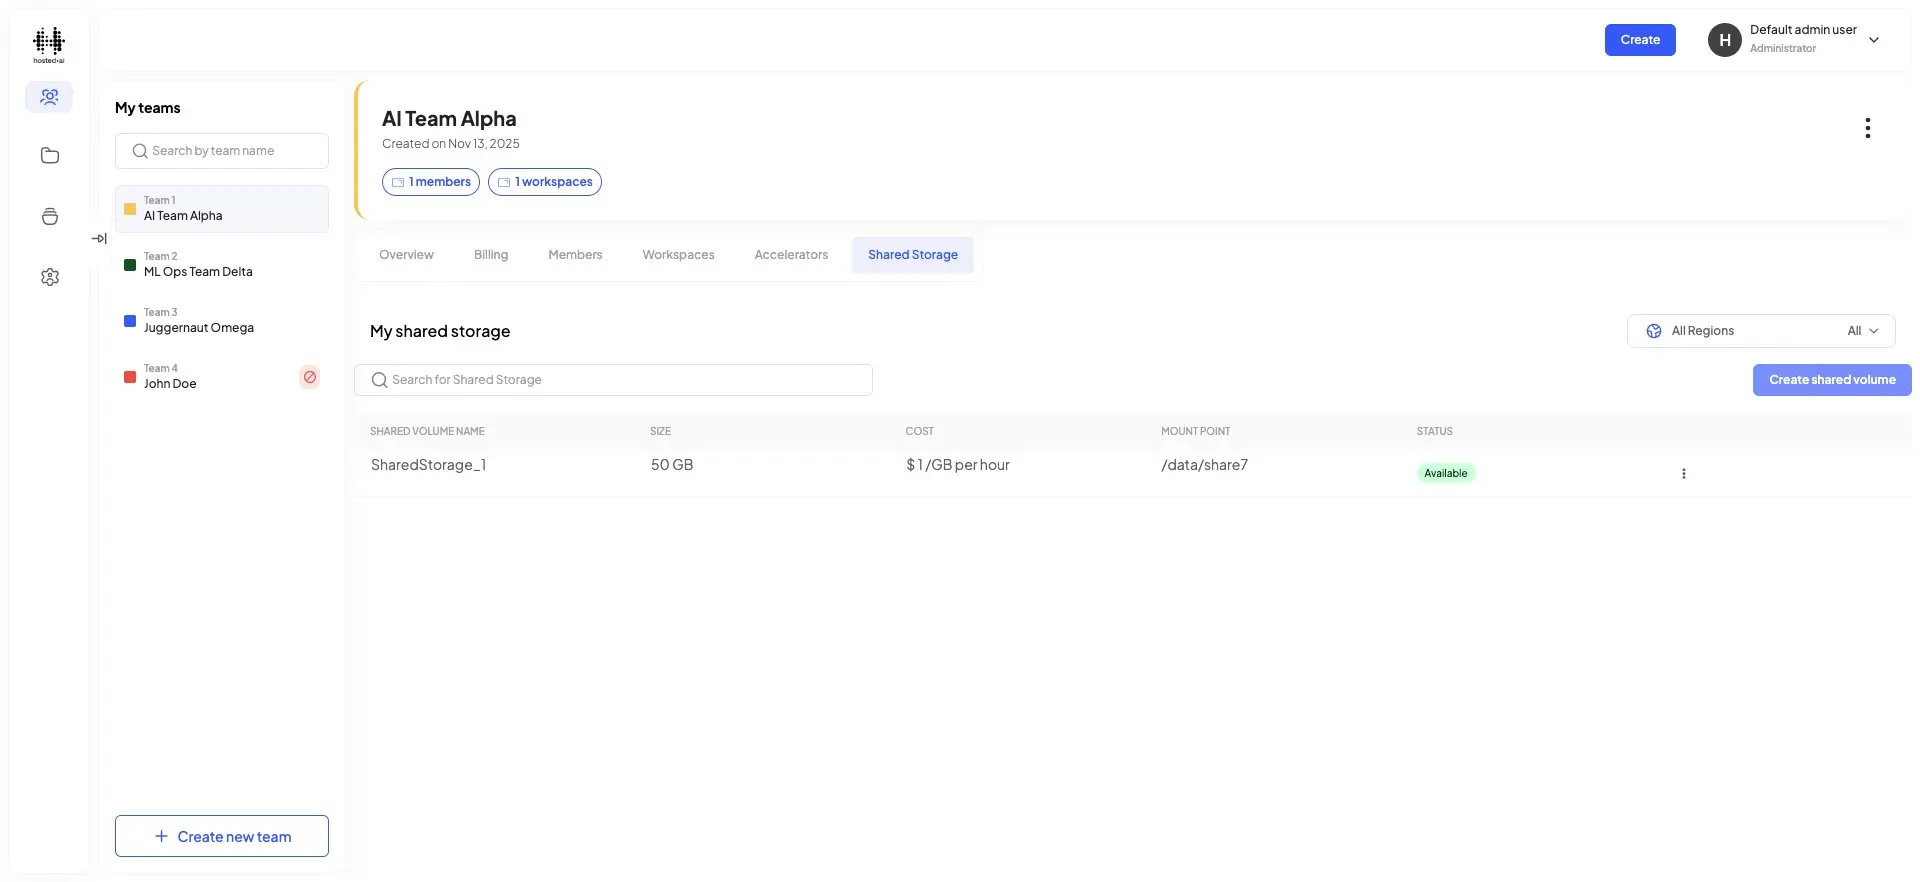Select John Doe team
This screenshot has width=1920, height=882.
click(x=222, y=377)
